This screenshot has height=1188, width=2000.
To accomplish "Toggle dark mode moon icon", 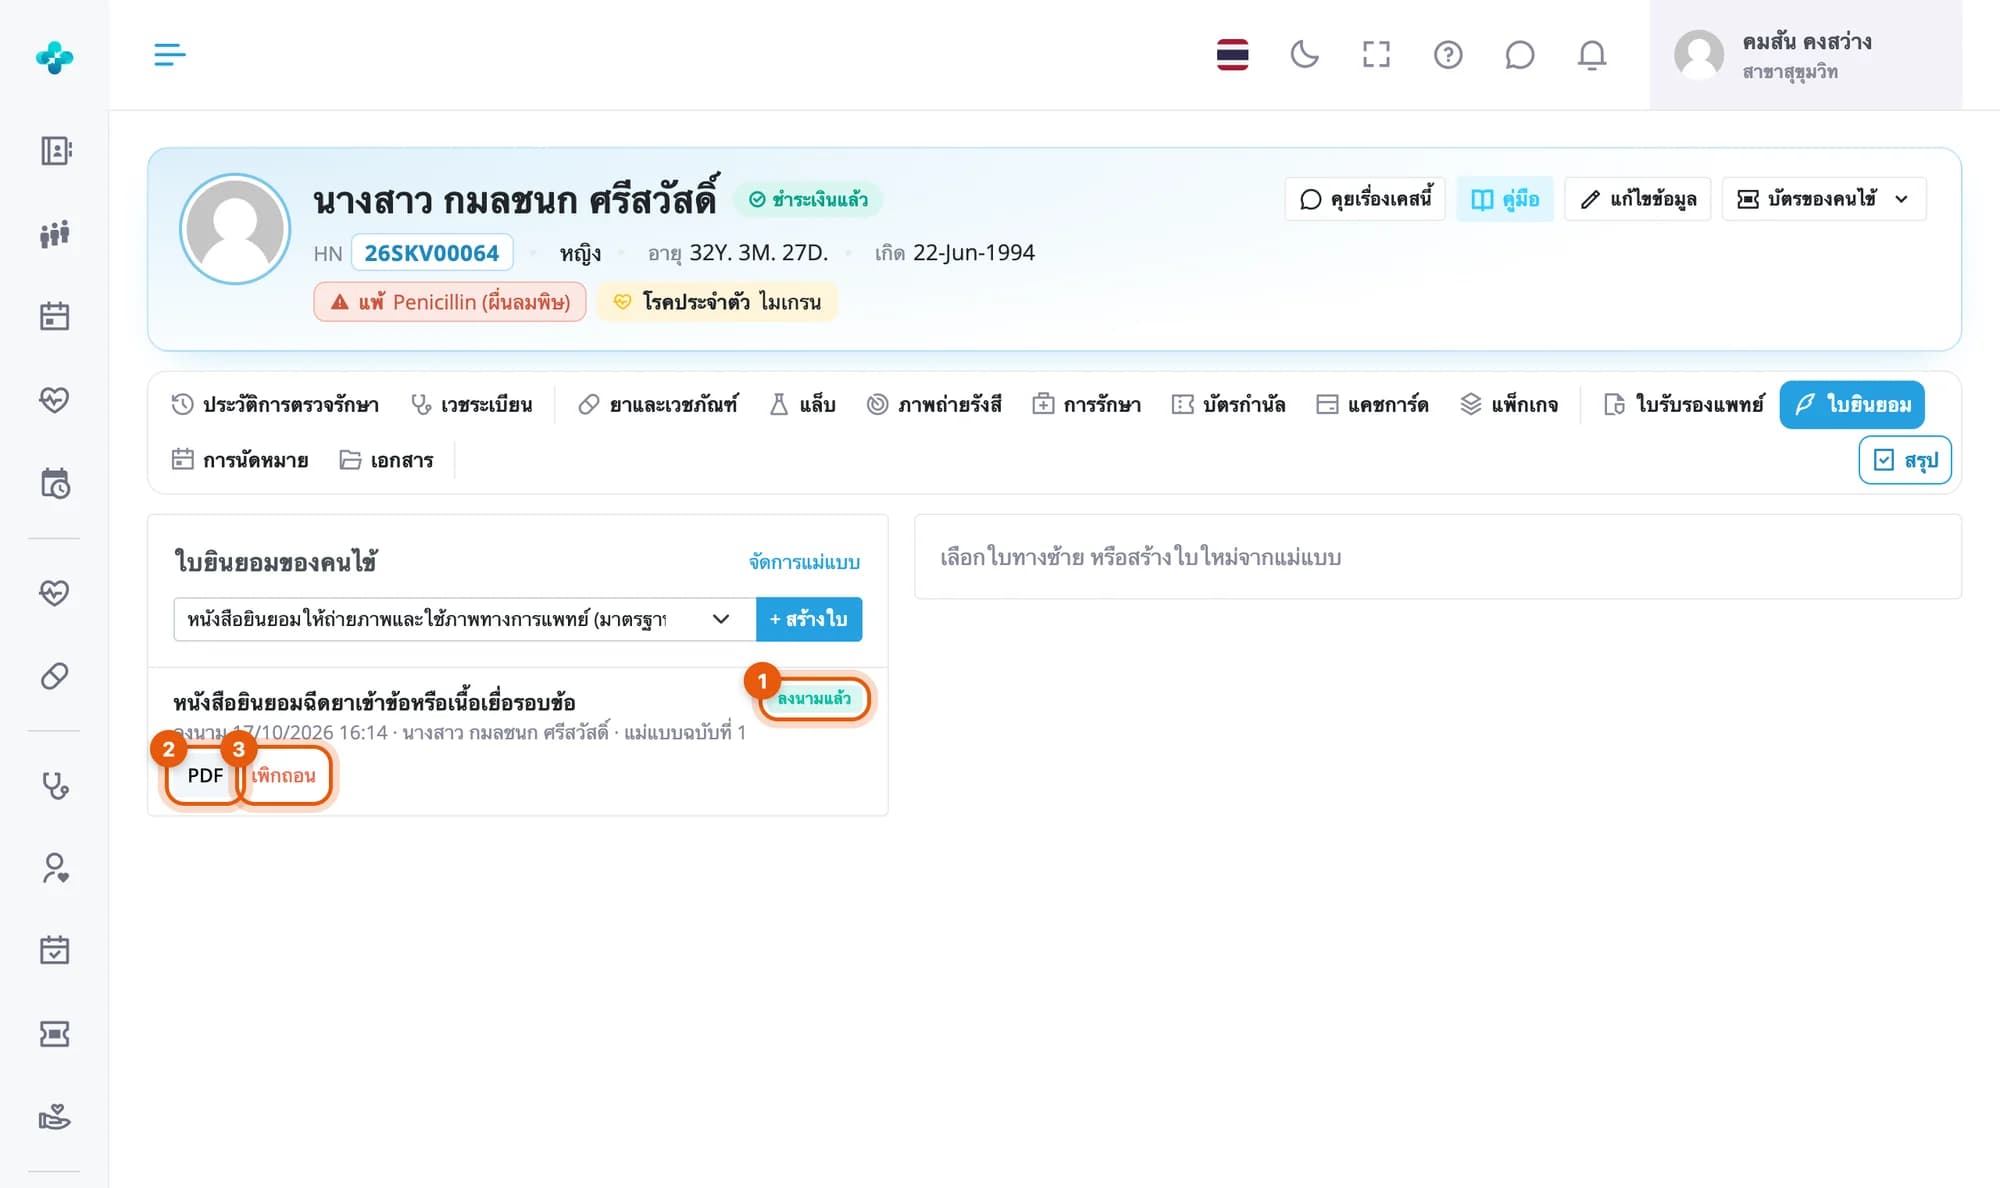I will tap(1304, 54).
